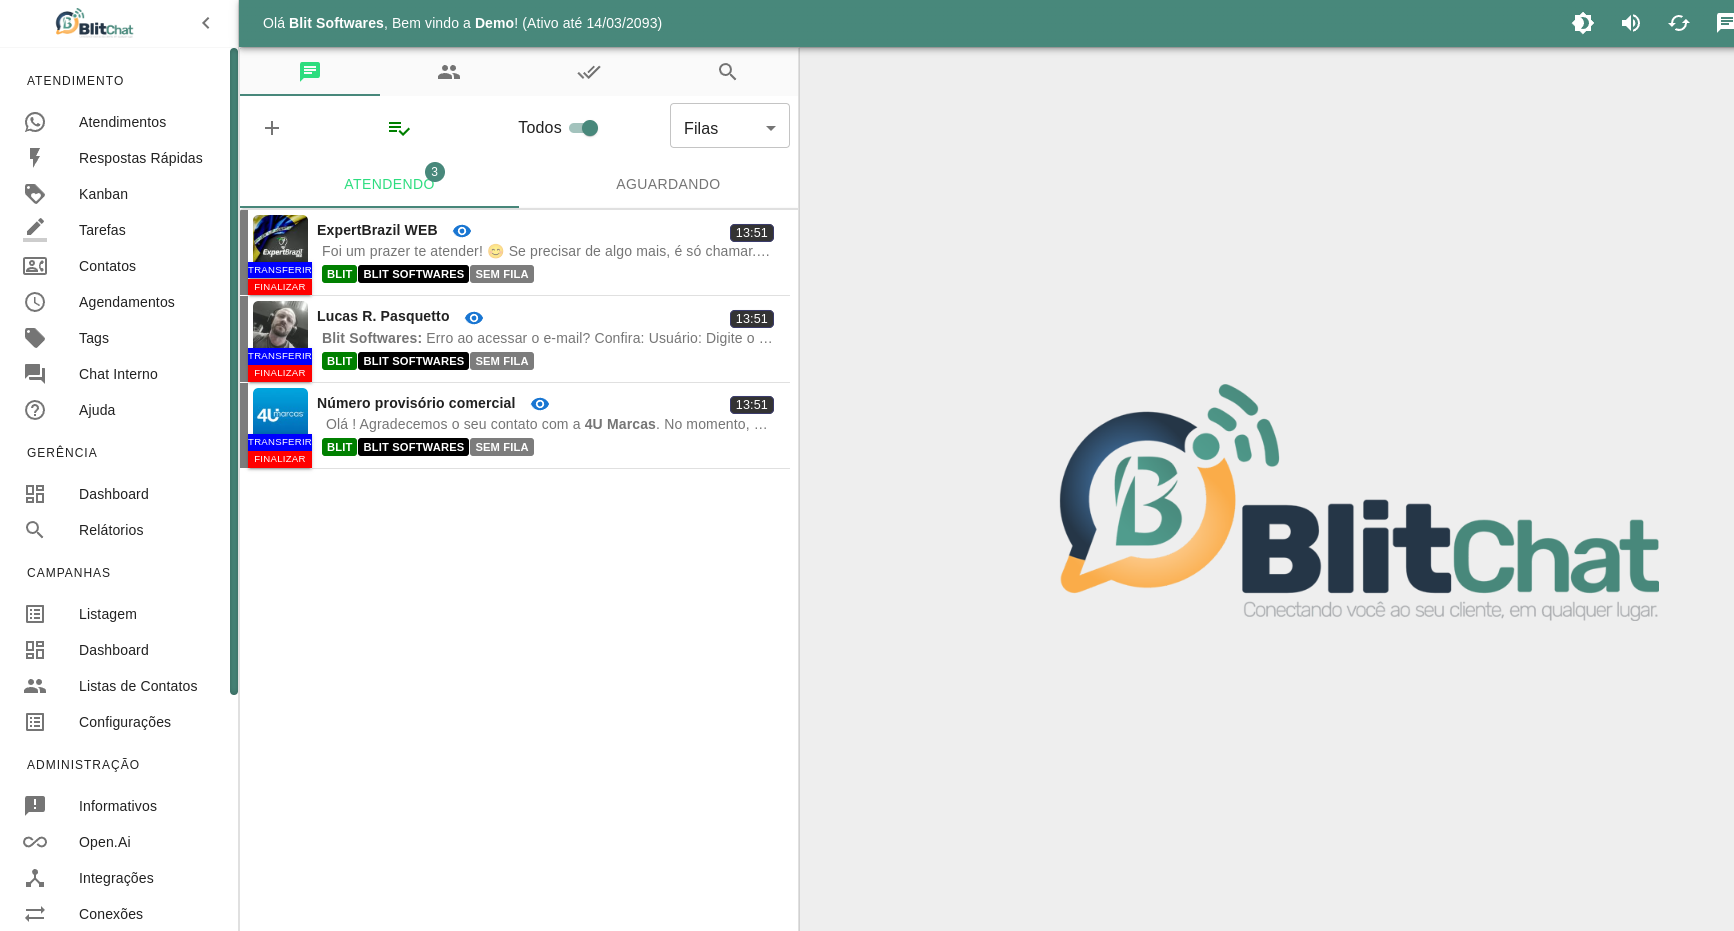Viewport: 1734px width, 931px height.
Task: Switch to the AGUARDANDO tab
Action: pyautogui.click(x=667, y=184)
